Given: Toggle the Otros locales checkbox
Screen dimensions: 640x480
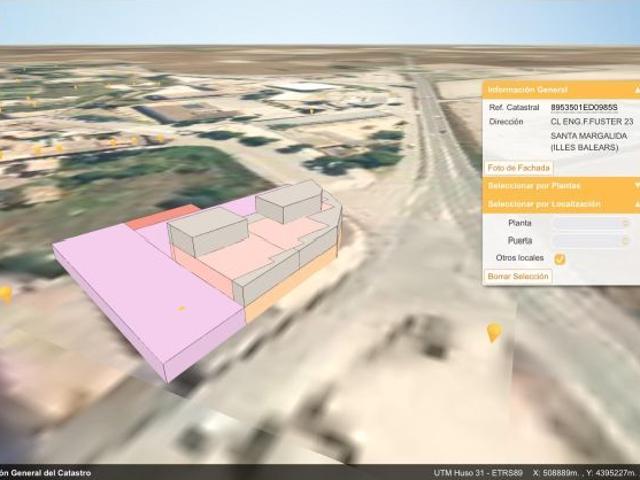Looking at the screenshot, I should click(560, 259).
